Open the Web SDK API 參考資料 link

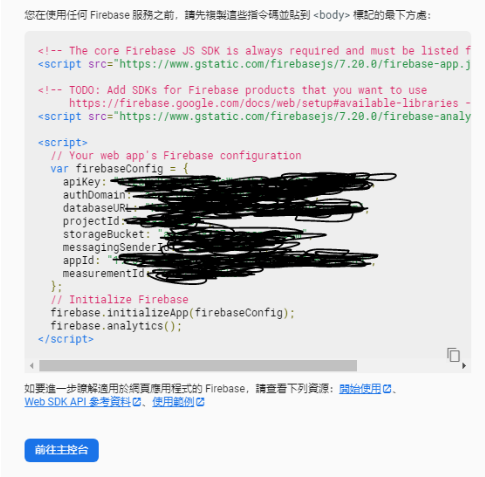[77, 402]
